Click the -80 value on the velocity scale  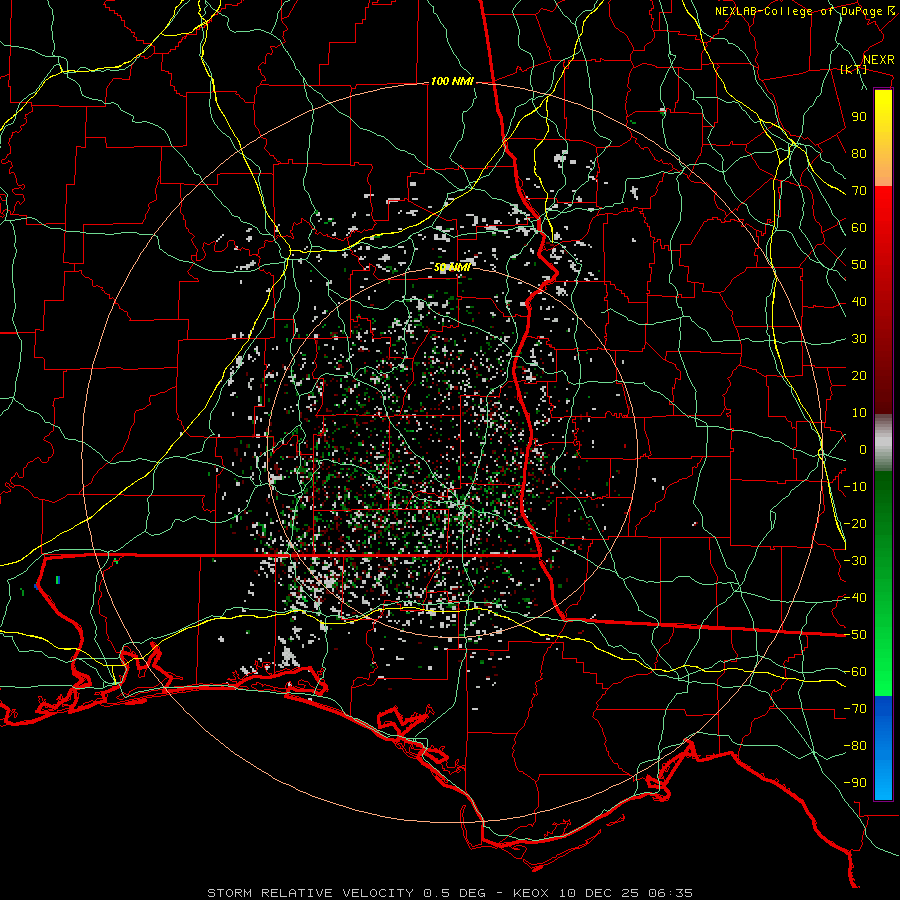tap(855, 746)
